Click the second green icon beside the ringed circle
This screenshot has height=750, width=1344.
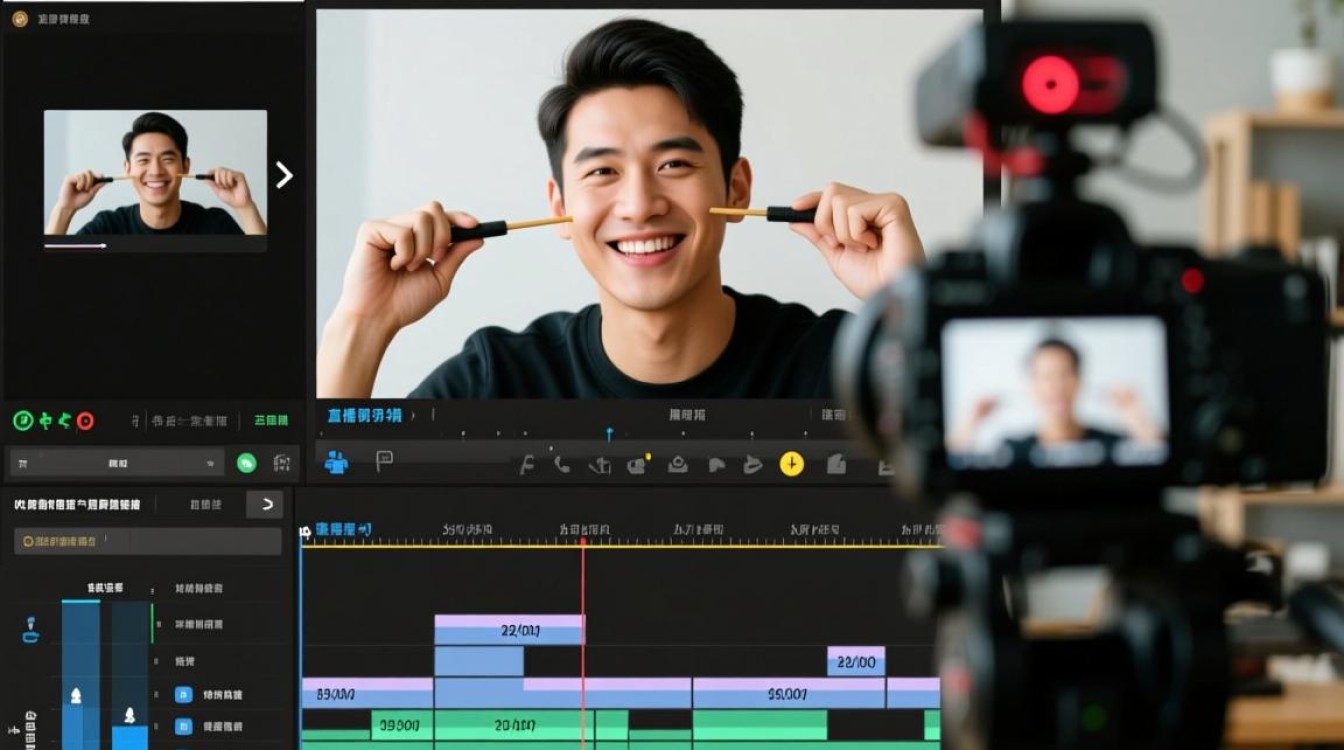pyautogui.click(x=46, y=421)
